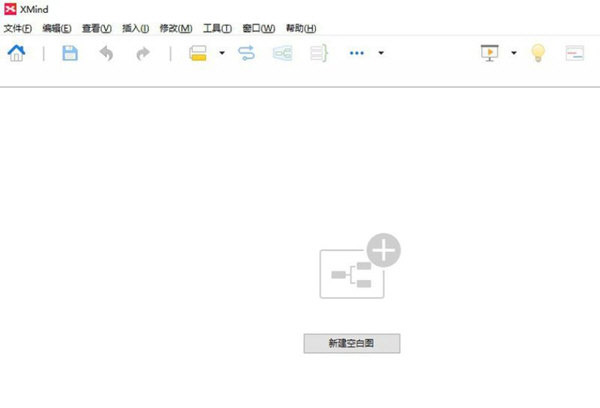The height and width of the screenshot is (408, 600).
Task: Open the 文件(F) menu
Action: pyautogui.click(x=18, y=28)
